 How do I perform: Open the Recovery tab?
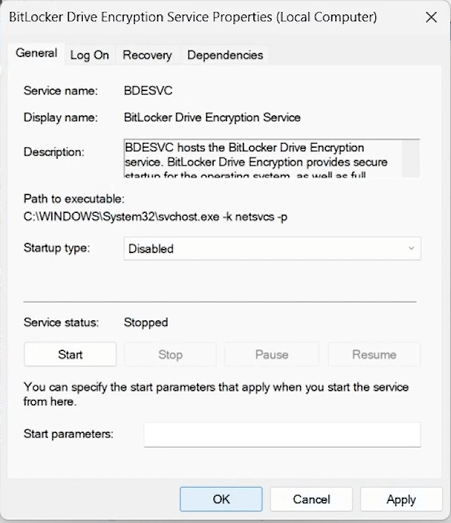pos(147,55)
